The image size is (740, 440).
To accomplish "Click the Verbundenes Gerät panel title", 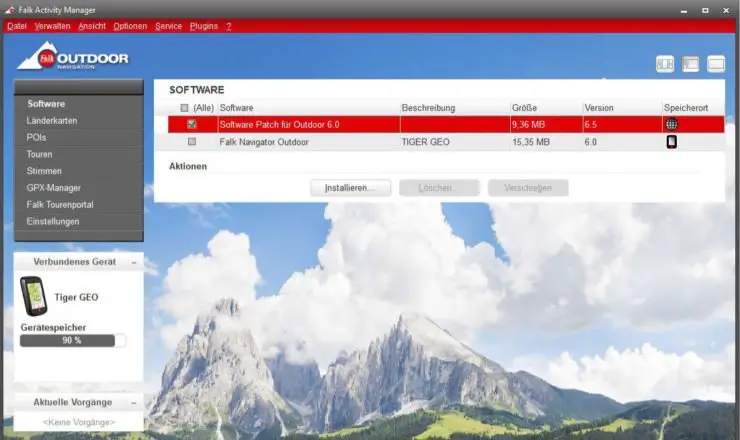I will pos(75,262).
